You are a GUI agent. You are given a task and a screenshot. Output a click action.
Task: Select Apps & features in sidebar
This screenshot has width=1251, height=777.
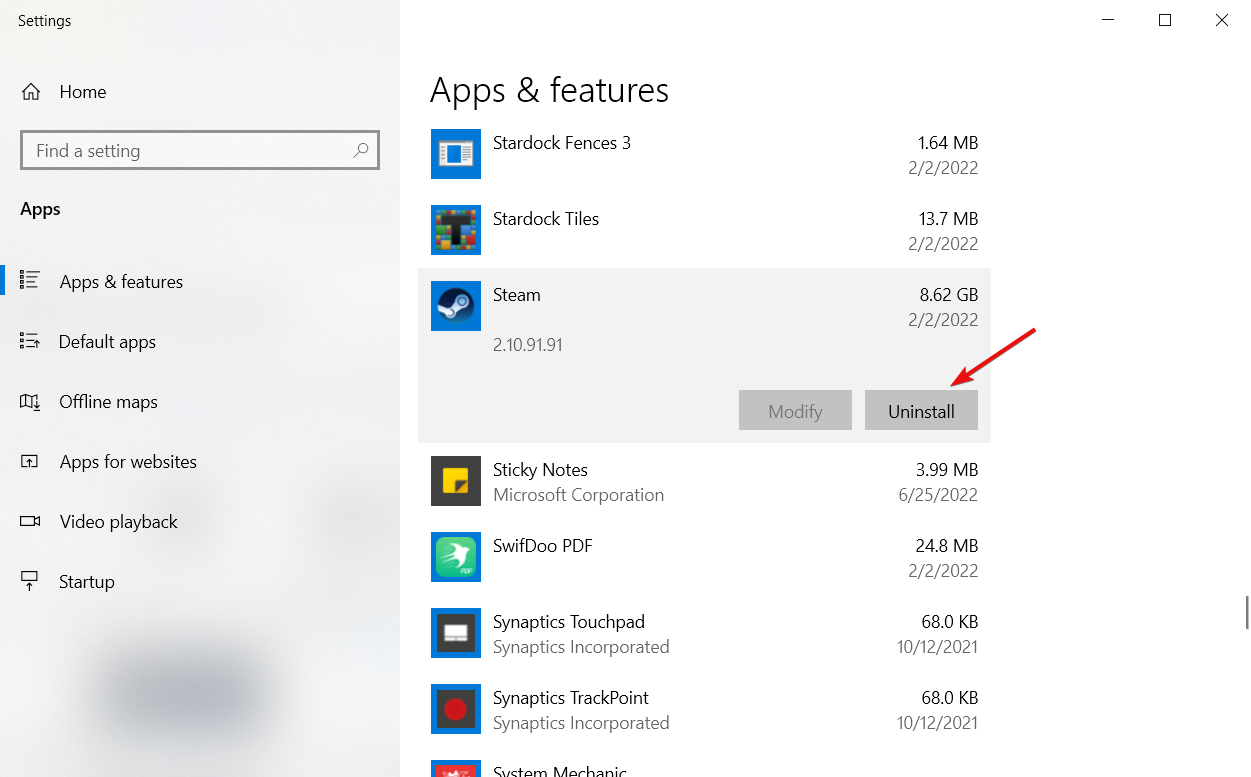click(x=200, y=282)
